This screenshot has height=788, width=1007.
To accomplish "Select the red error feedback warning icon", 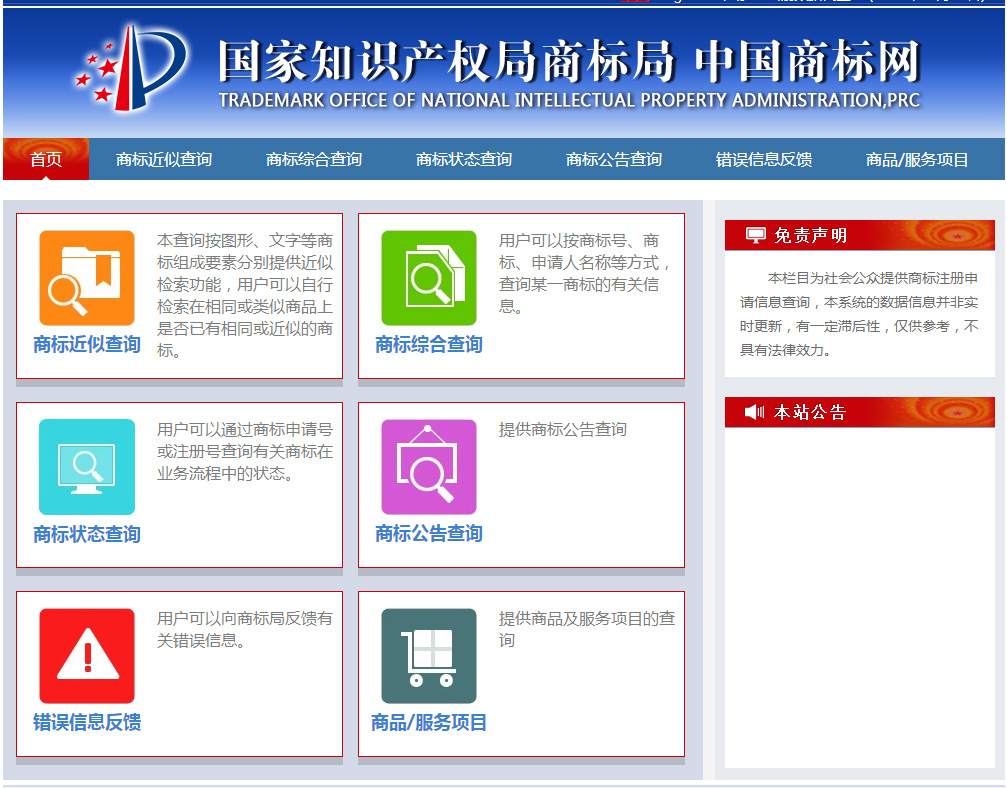I will (87, 657).
